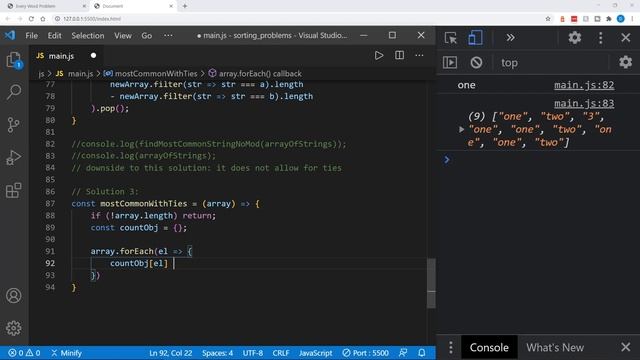
Task: Open the Accounts menu icon
Action: point(14,296)
